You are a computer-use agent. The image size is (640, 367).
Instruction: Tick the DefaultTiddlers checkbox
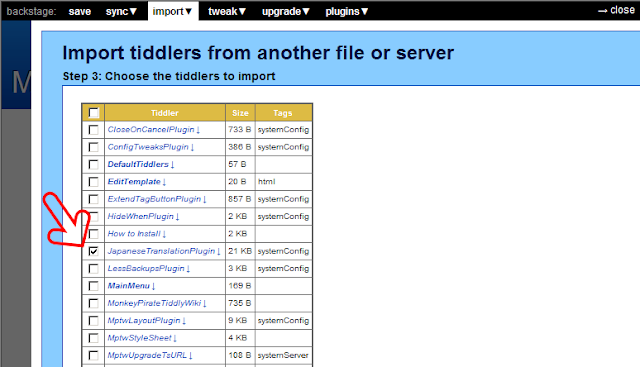point(93,165)
